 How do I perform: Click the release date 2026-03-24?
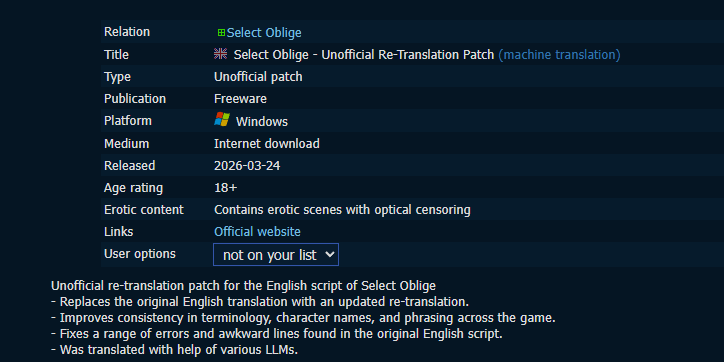[x=247, y=166]
